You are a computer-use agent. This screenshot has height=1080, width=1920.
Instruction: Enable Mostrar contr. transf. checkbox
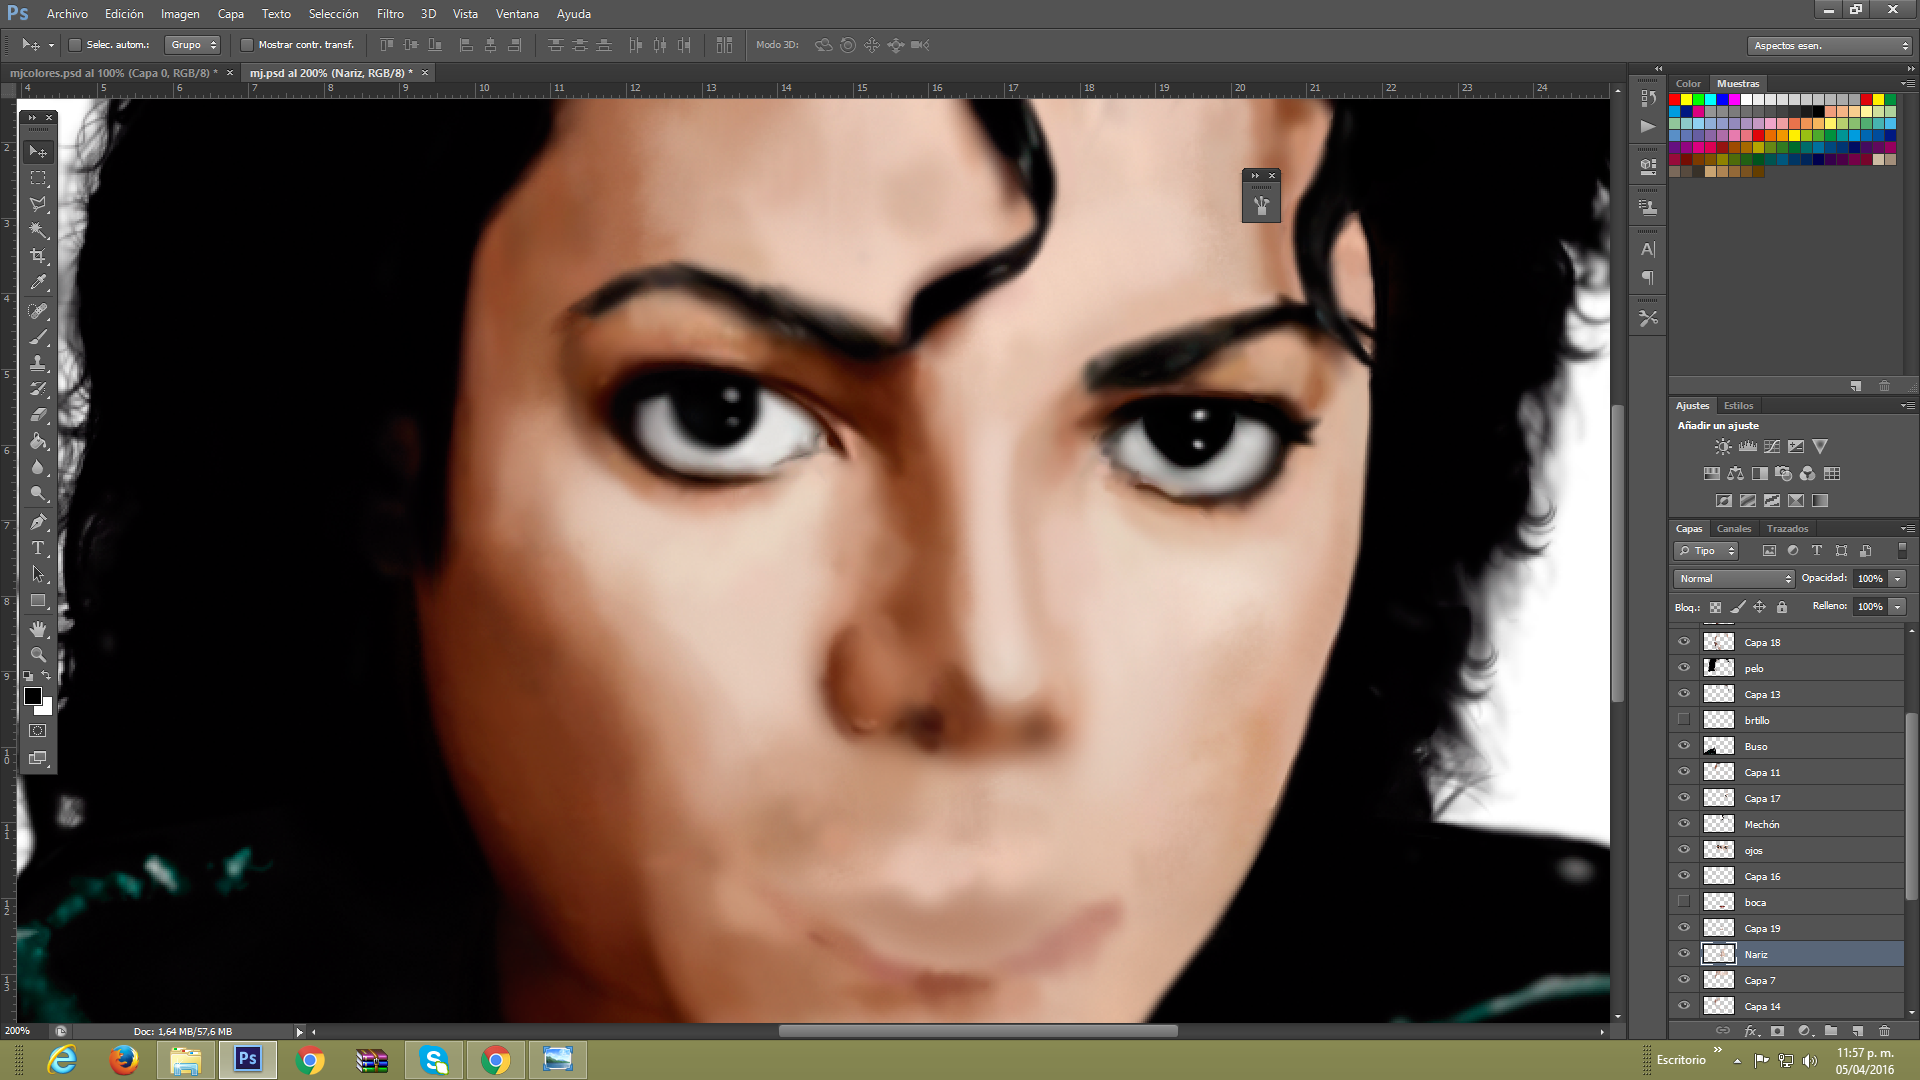247,45
